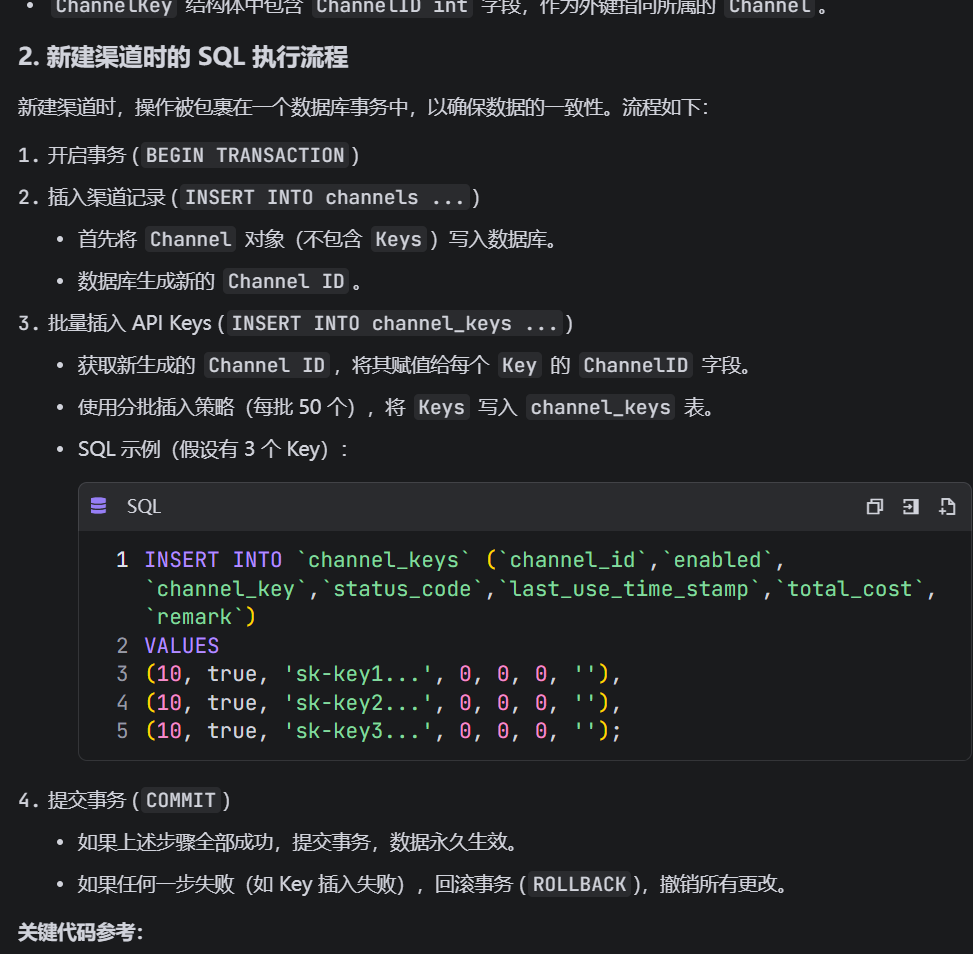
Task: Create new file from SQL code
Action: 947,507
